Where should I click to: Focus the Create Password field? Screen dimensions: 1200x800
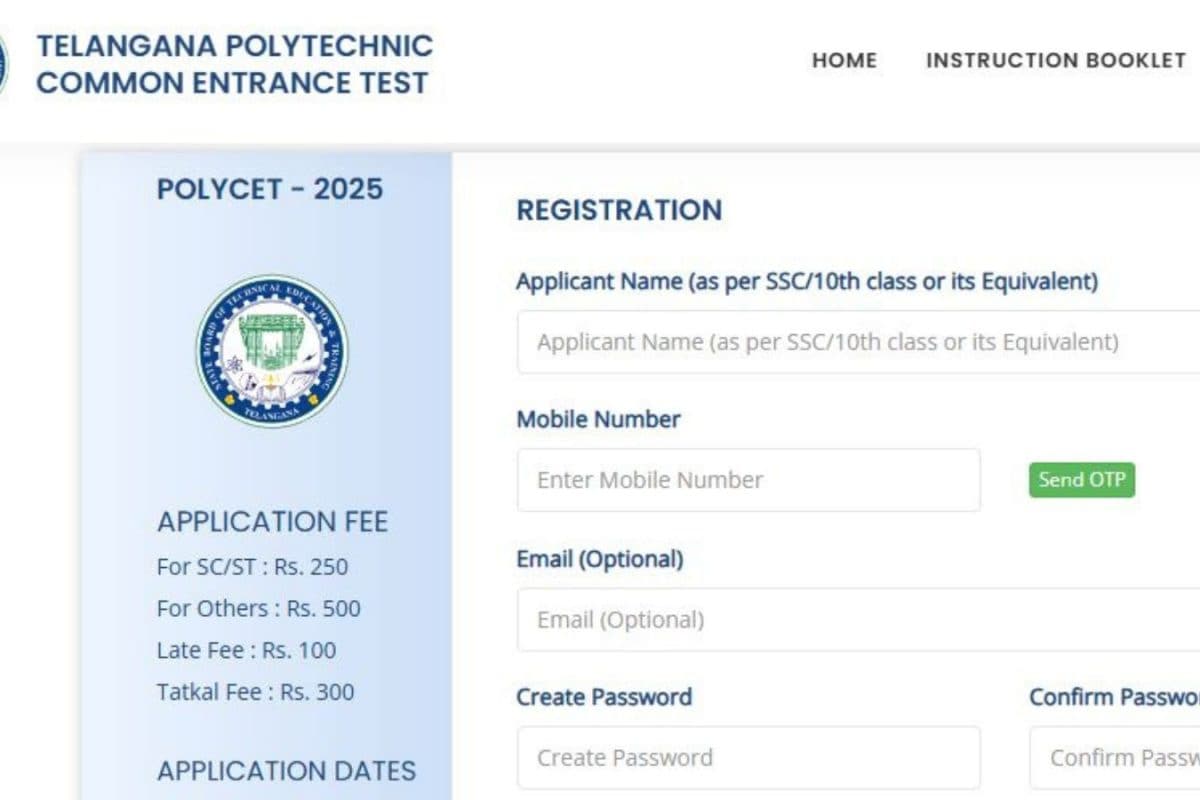[748, 757]
